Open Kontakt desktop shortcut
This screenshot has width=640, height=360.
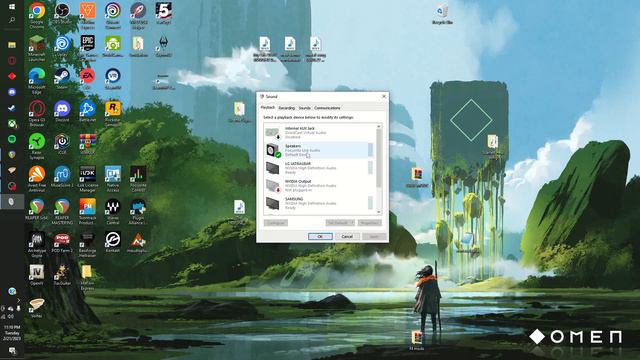point(113,242)
